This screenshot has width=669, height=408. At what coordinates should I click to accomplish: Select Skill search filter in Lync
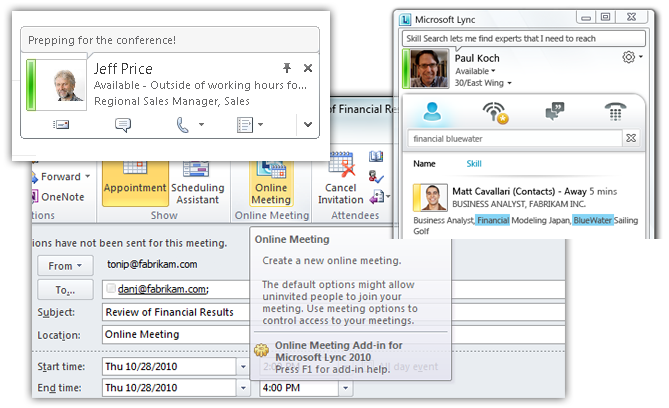click(x=474, y=164)
